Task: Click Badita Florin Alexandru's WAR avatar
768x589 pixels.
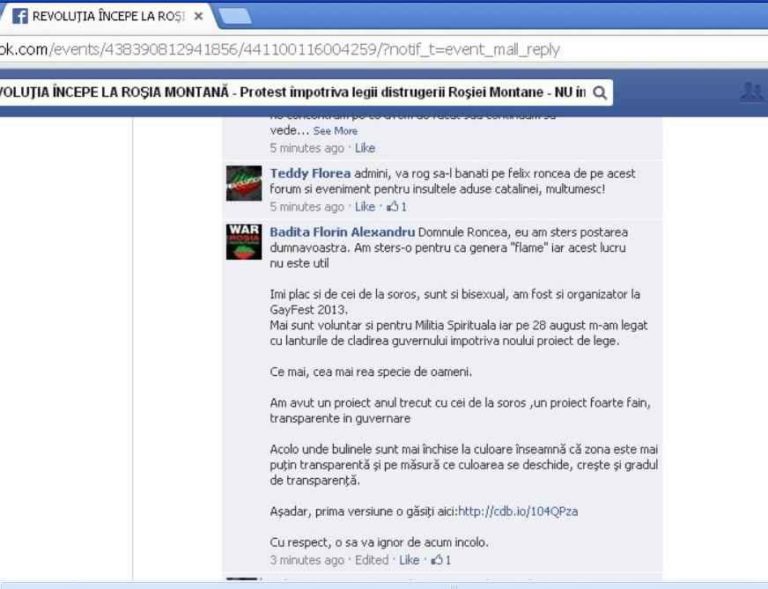Action: [244, 242]
